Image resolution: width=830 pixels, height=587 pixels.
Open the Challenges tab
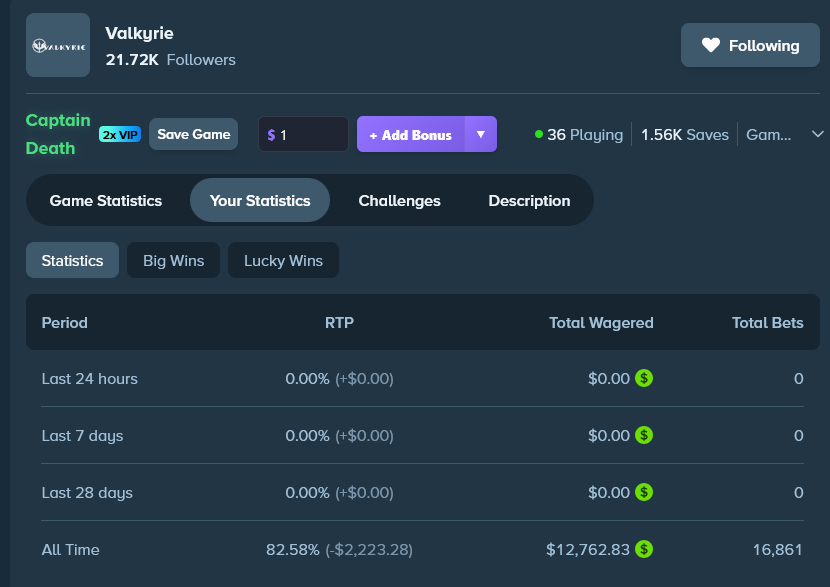point(399,201)
